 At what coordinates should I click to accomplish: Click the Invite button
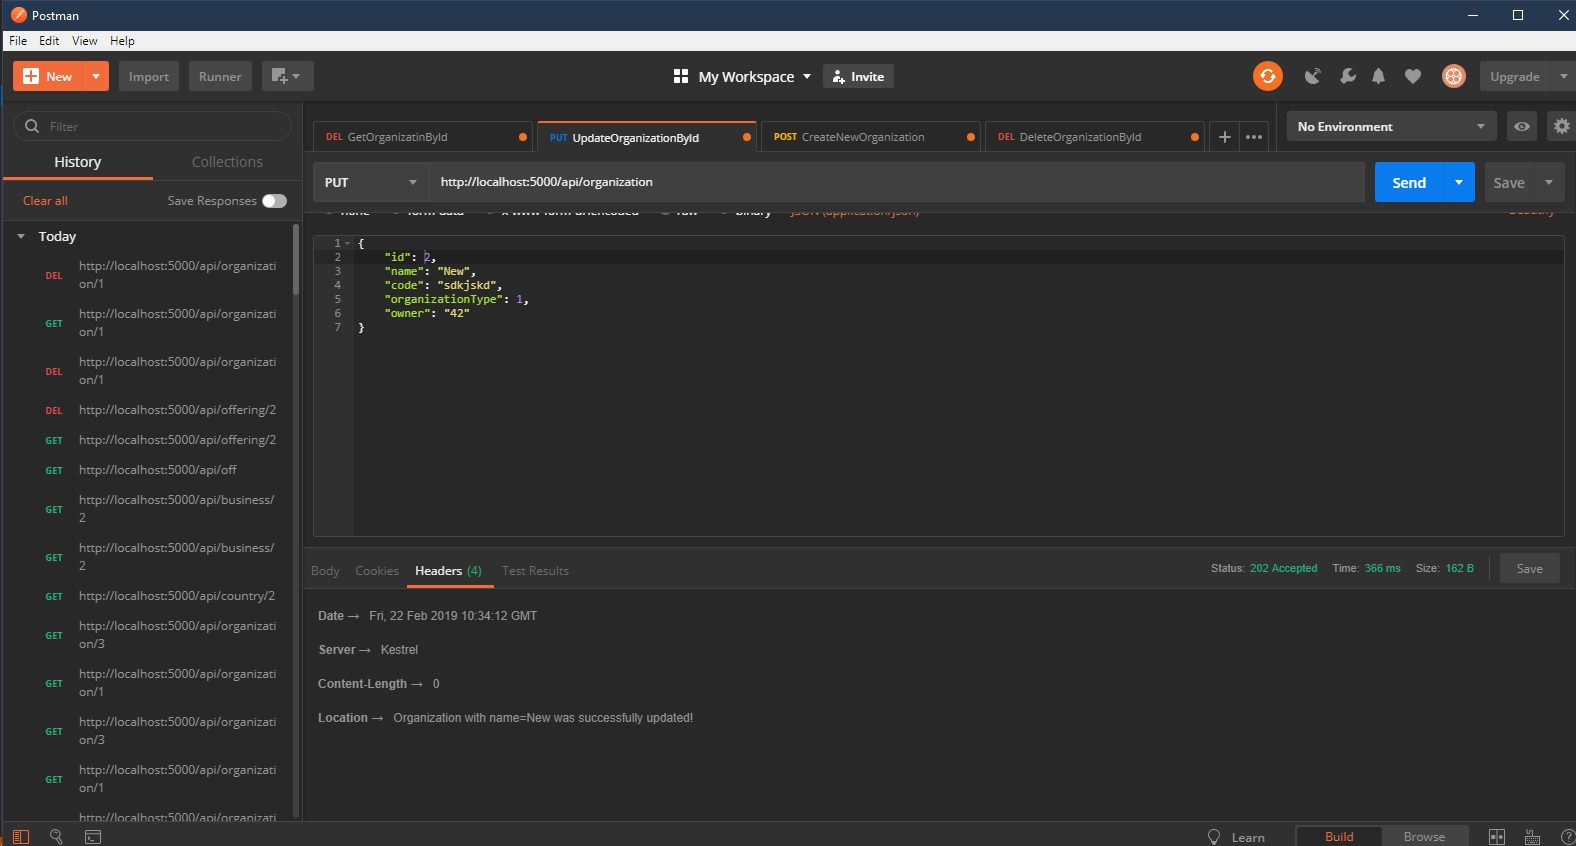[858, 76]
